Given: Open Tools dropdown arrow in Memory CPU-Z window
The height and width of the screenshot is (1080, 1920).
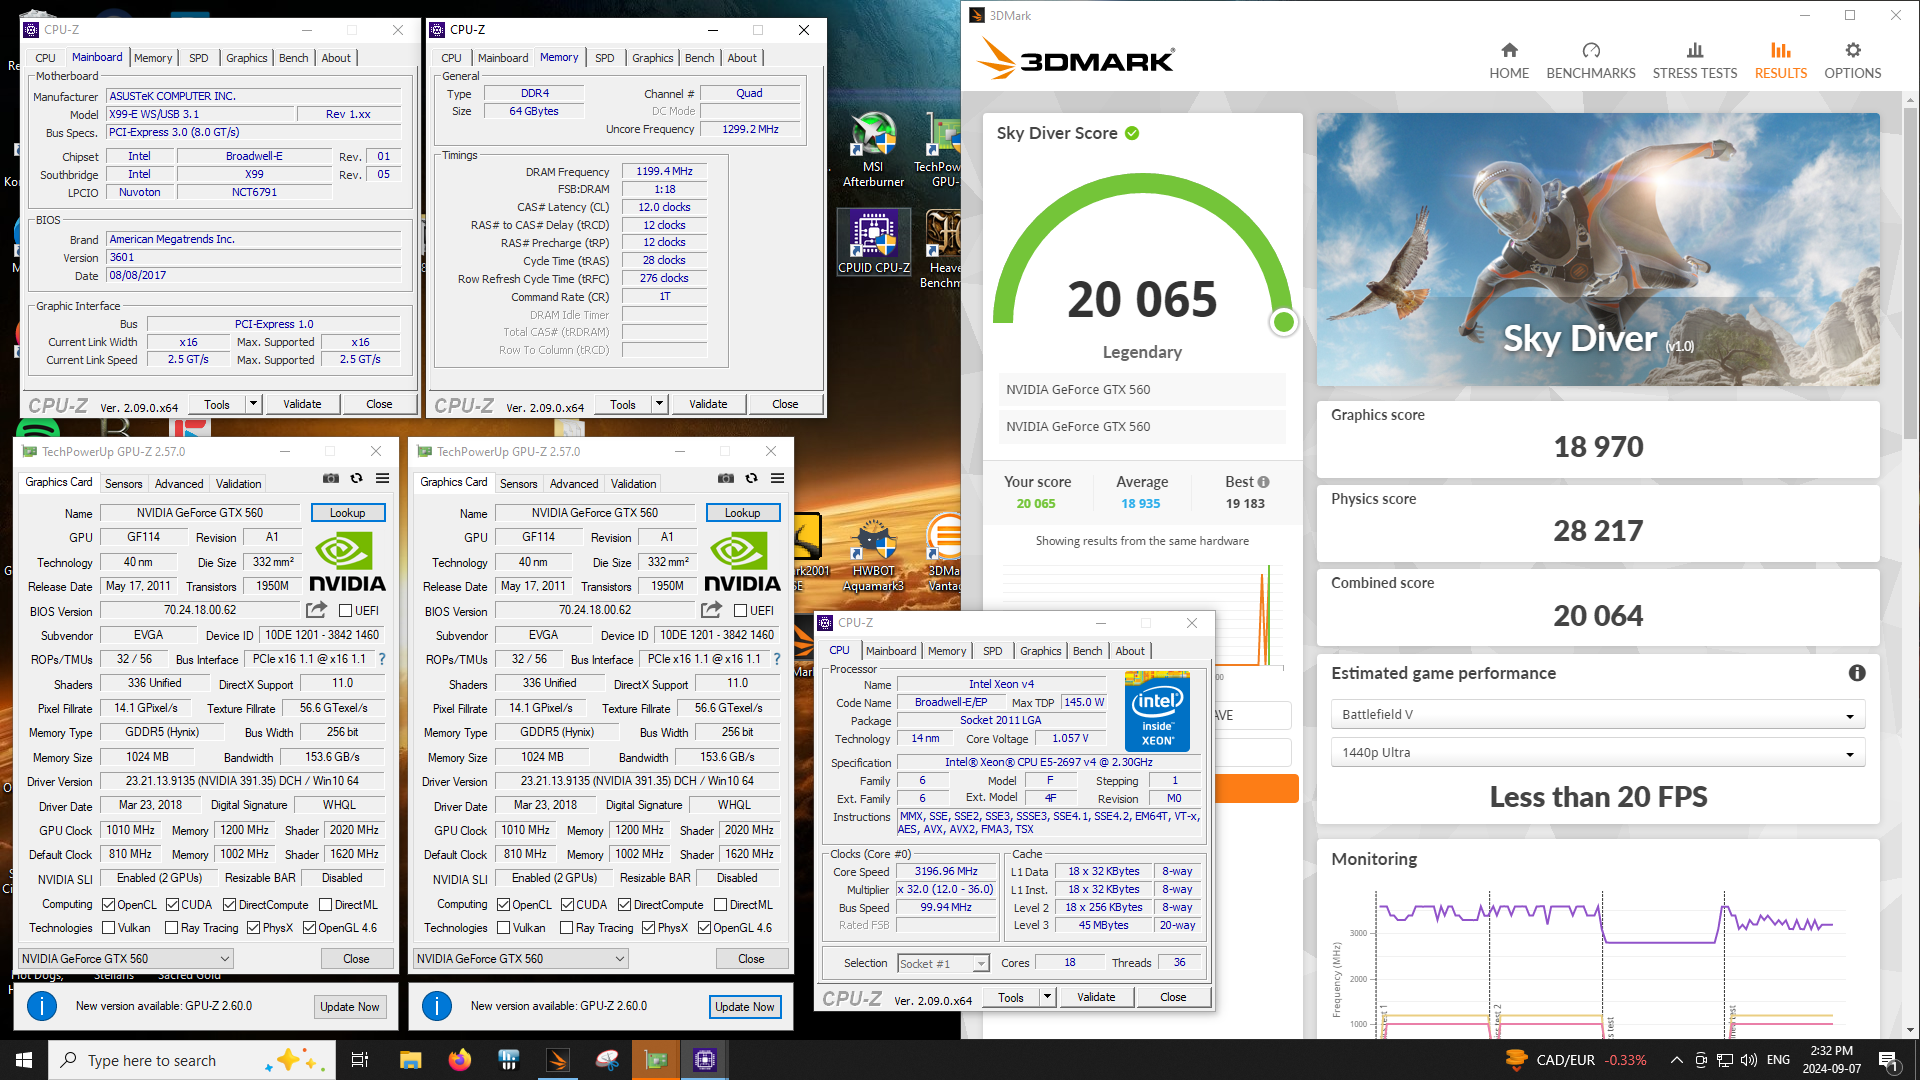Looking at the screenshot, I should (x=659, y=404).
